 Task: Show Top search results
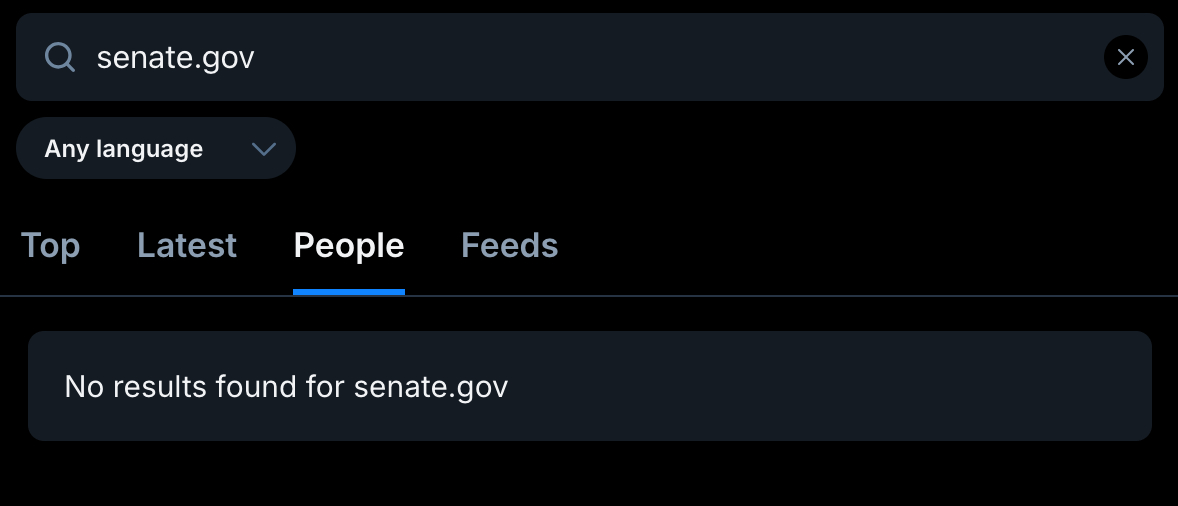point(50,246)
